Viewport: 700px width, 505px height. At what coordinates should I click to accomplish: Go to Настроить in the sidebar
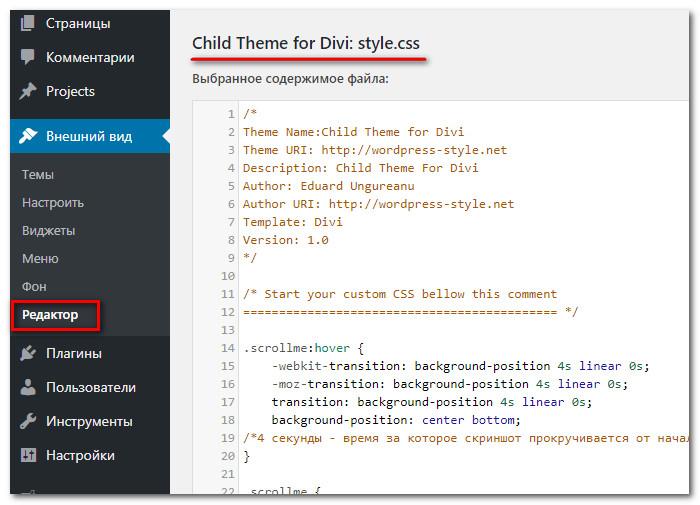(x=53, y=202)
